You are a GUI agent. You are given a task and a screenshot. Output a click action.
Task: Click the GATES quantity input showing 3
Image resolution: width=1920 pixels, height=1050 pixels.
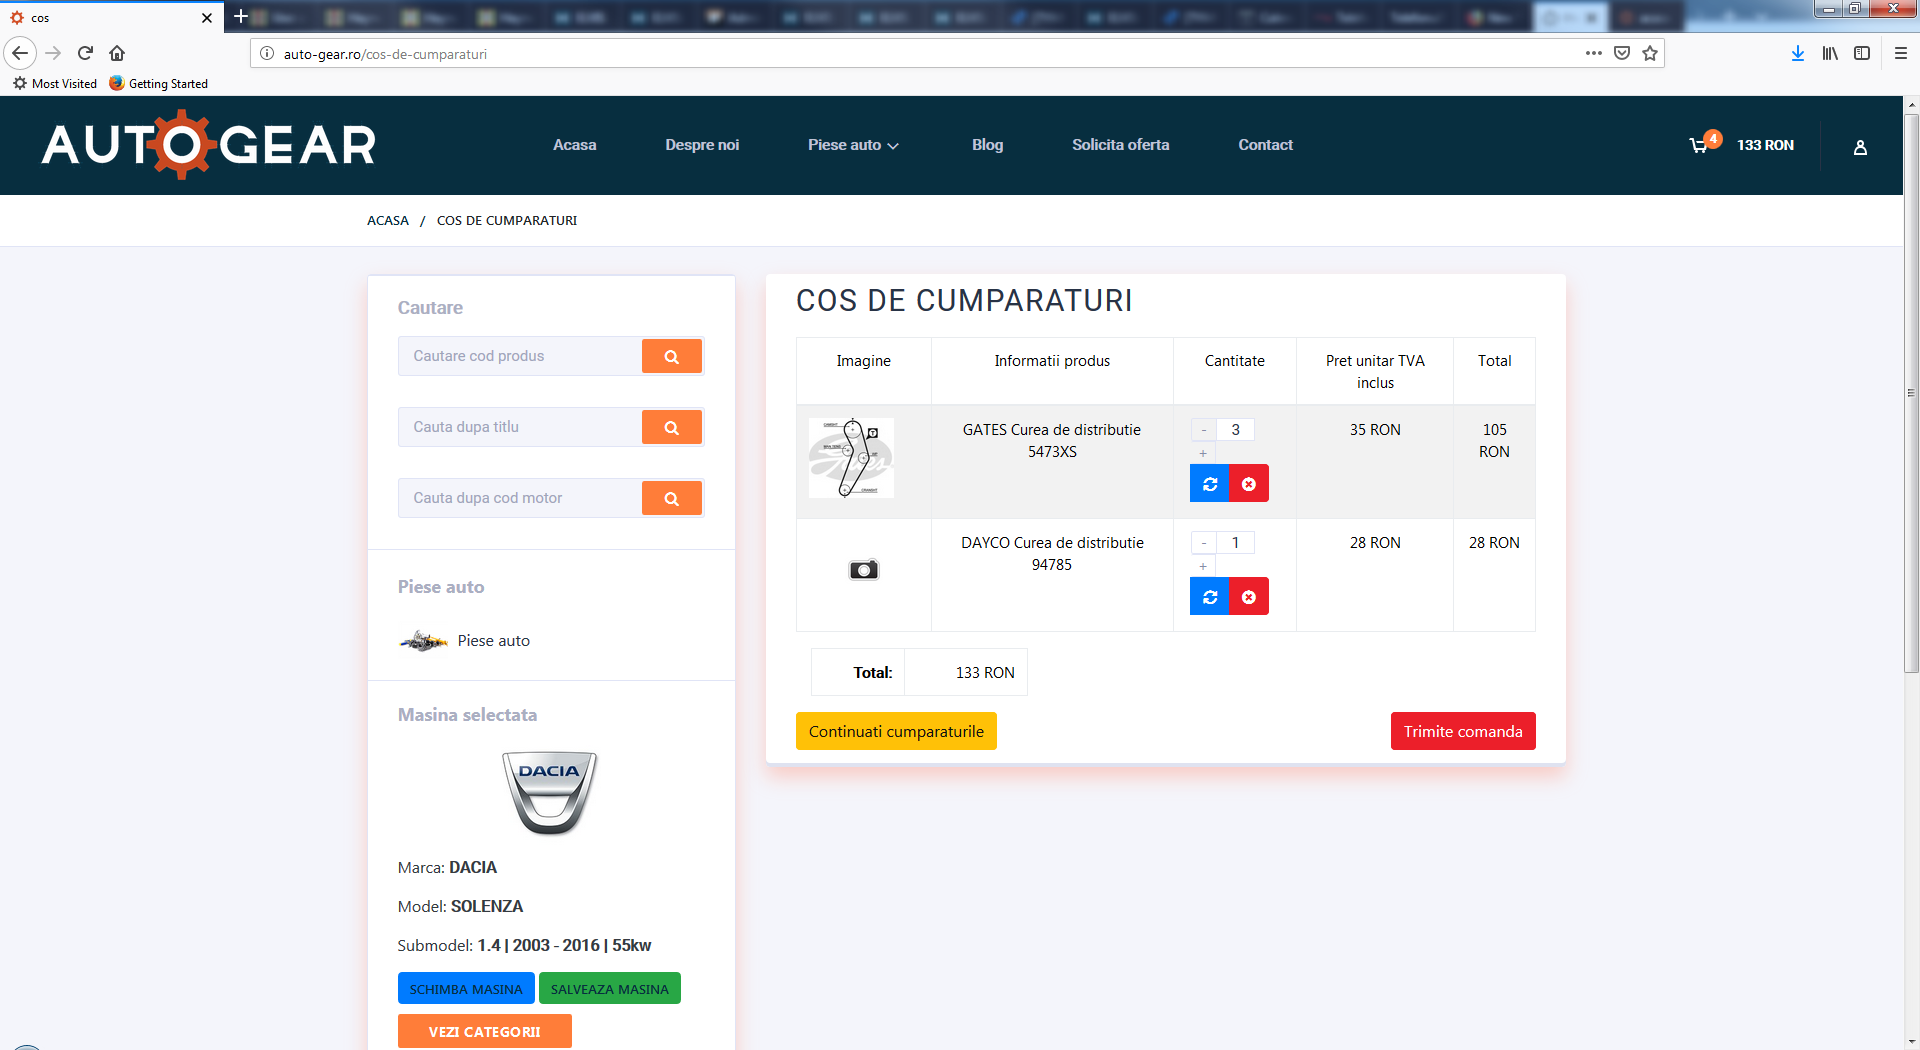click(1236, 430)
